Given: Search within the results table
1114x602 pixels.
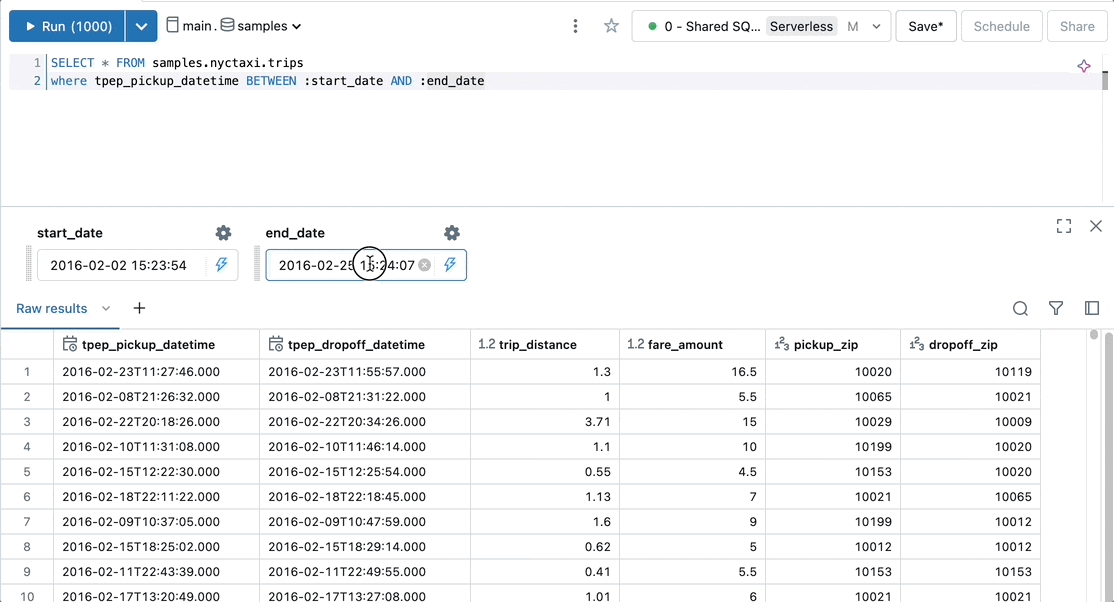Looking at the screenshot, I should pyautogui.click(x=1020, y=308).
